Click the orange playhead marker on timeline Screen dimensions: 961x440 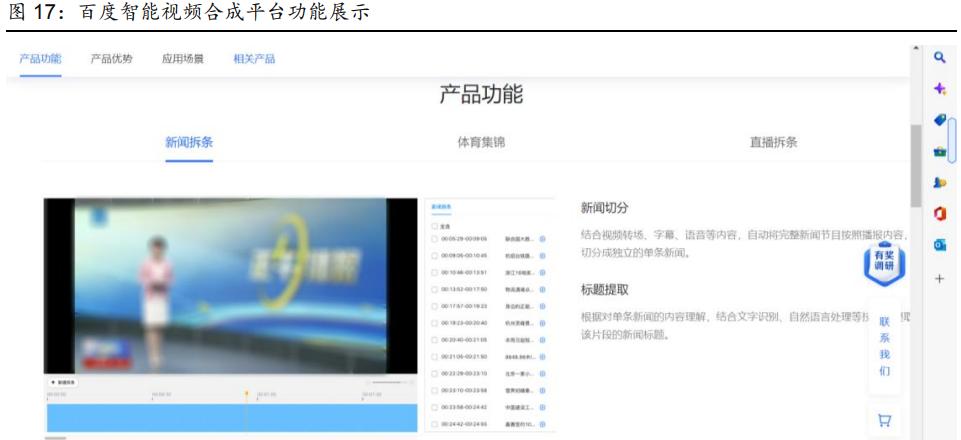(x=246, y=394)
